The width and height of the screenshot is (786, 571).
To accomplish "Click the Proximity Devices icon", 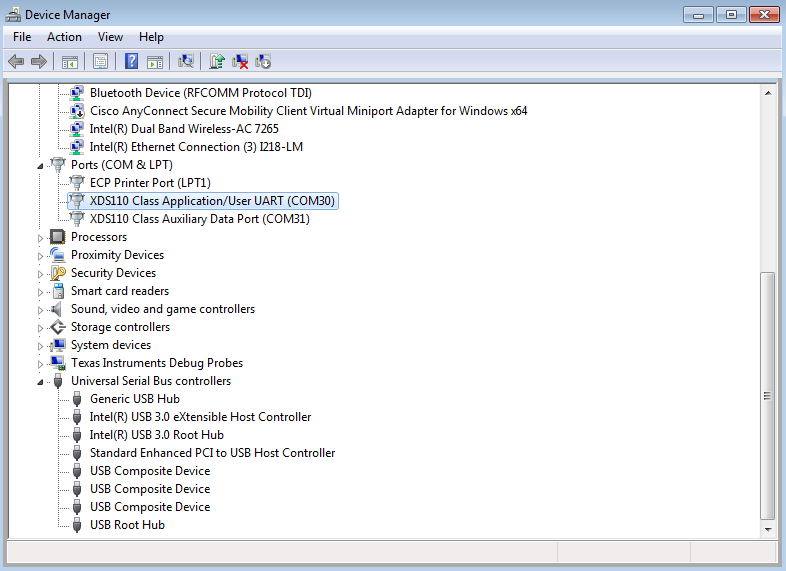I will pyautogui.click(x=58, y=255).
